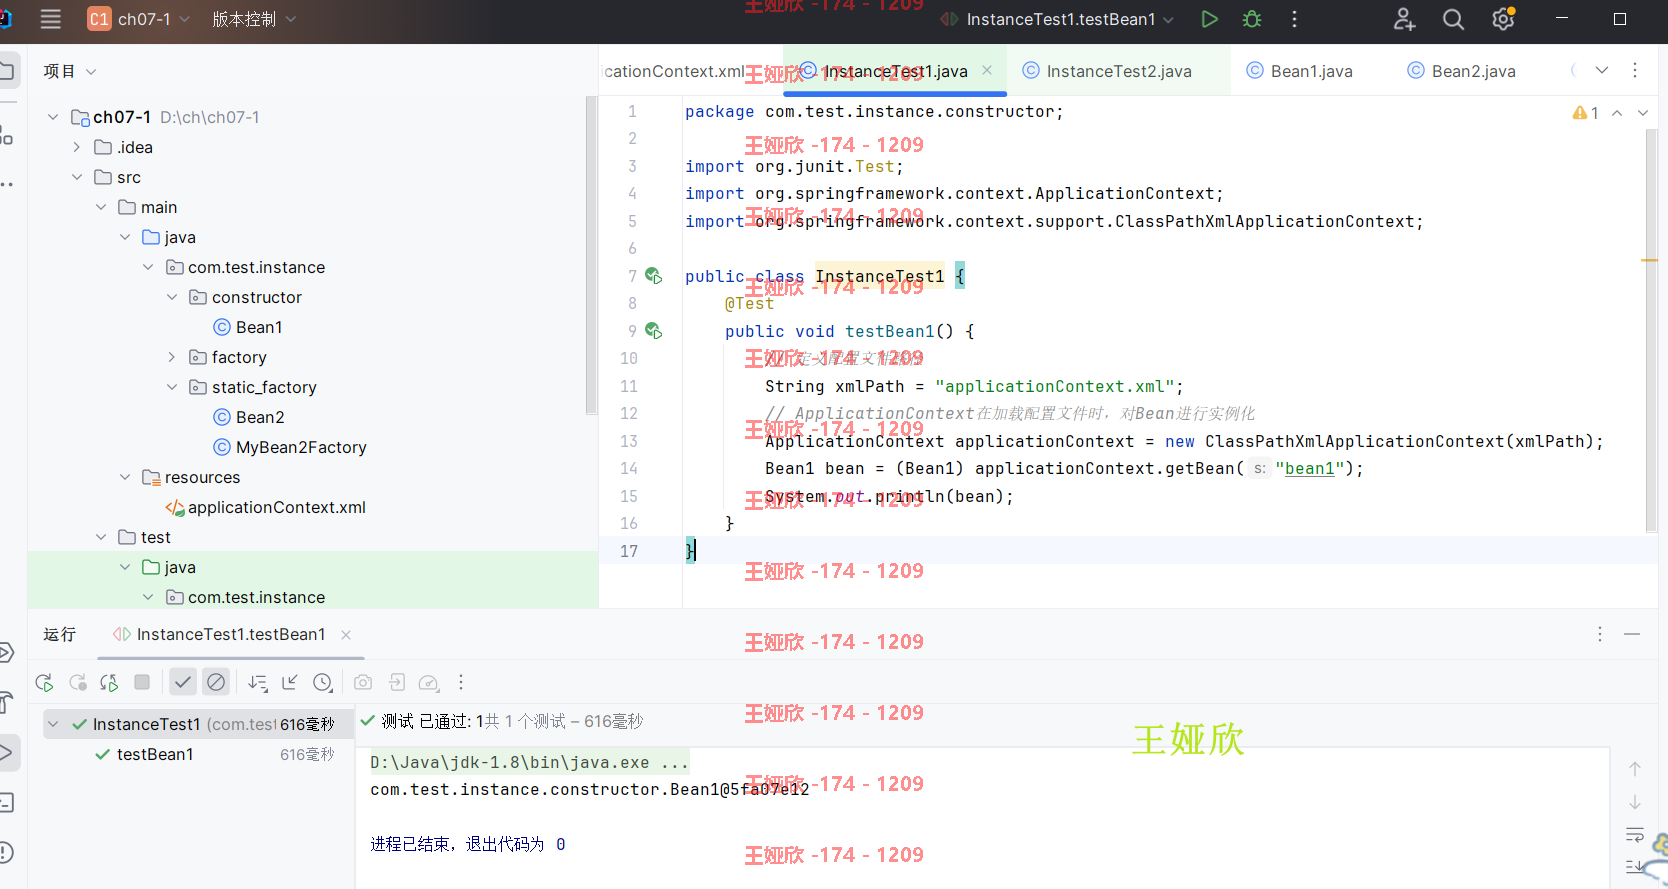Go to next highlighted problem arrow

pos(1642,113)
